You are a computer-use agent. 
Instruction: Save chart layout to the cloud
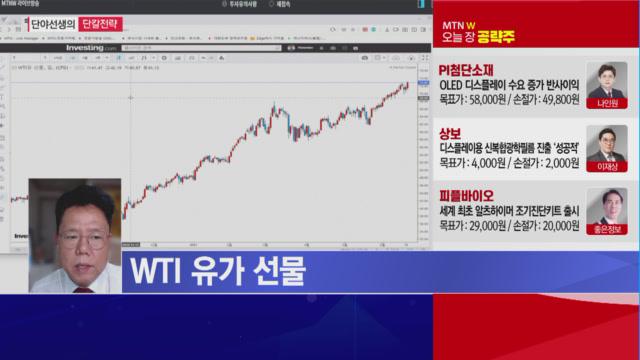(396, 58)
